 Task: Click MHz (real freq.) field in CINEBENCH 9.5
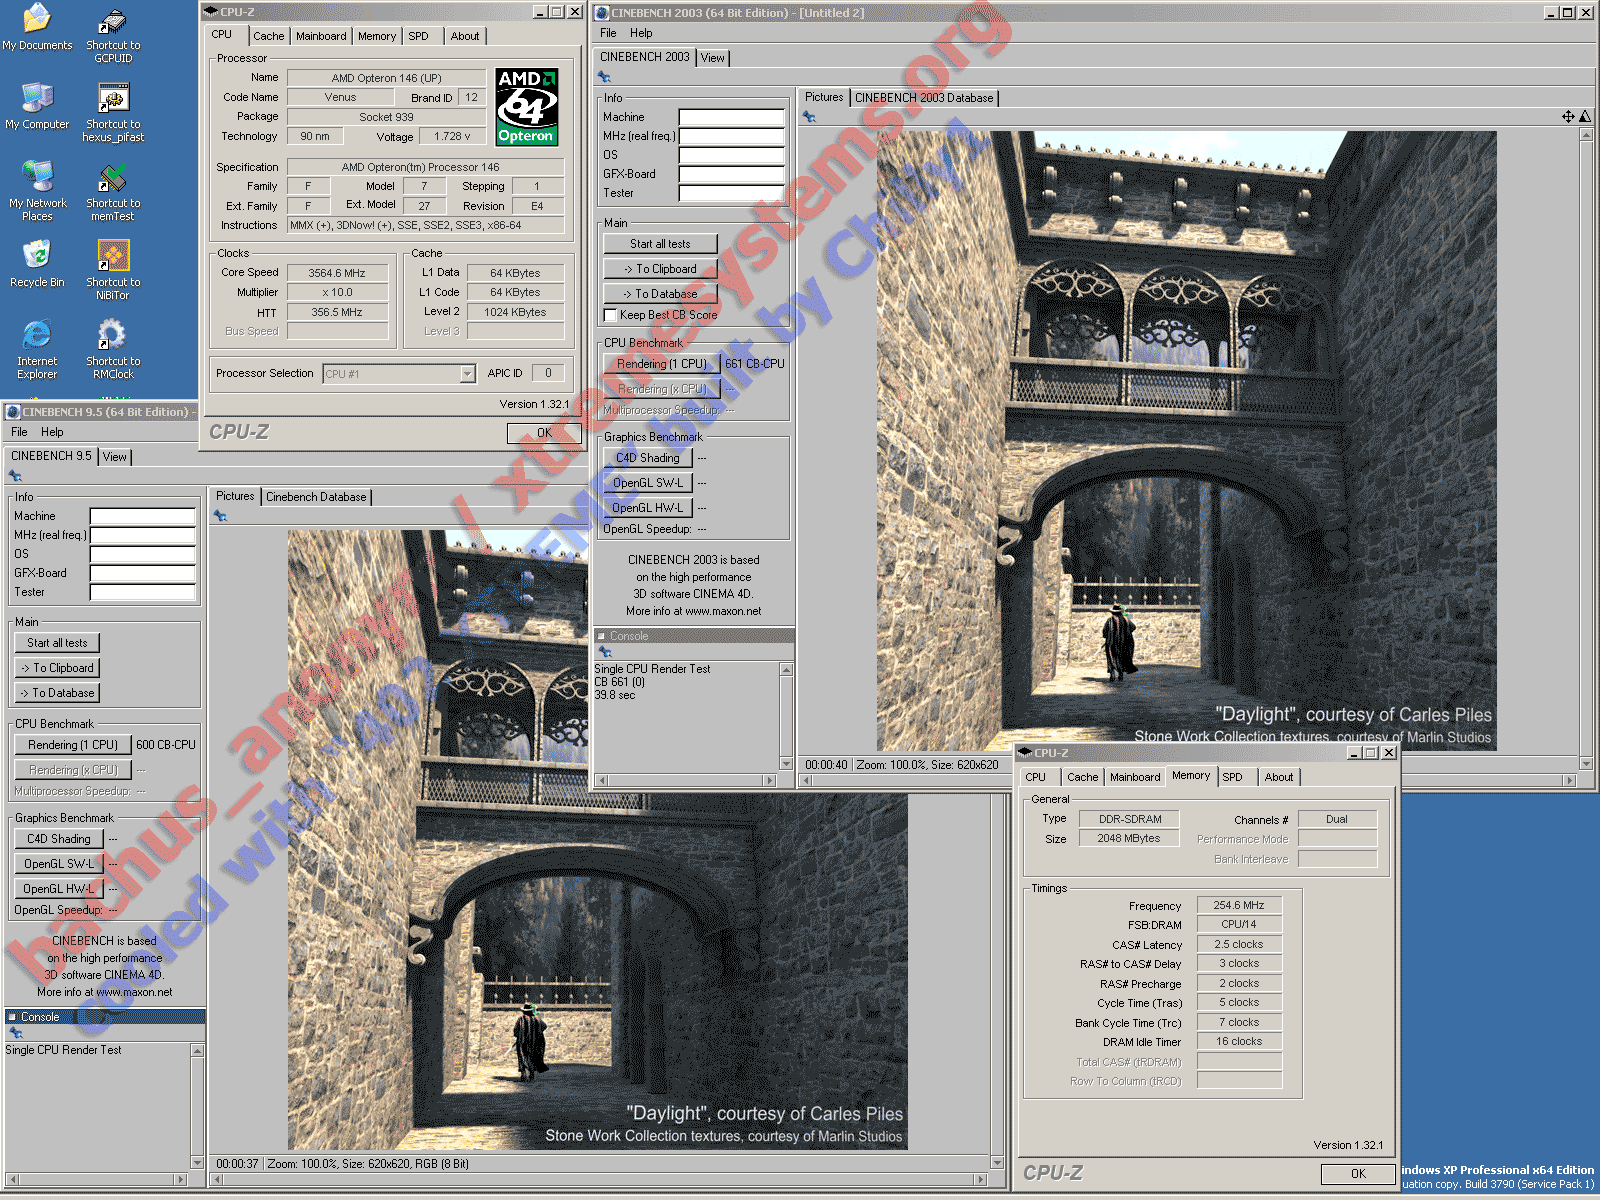pos(143,535)
